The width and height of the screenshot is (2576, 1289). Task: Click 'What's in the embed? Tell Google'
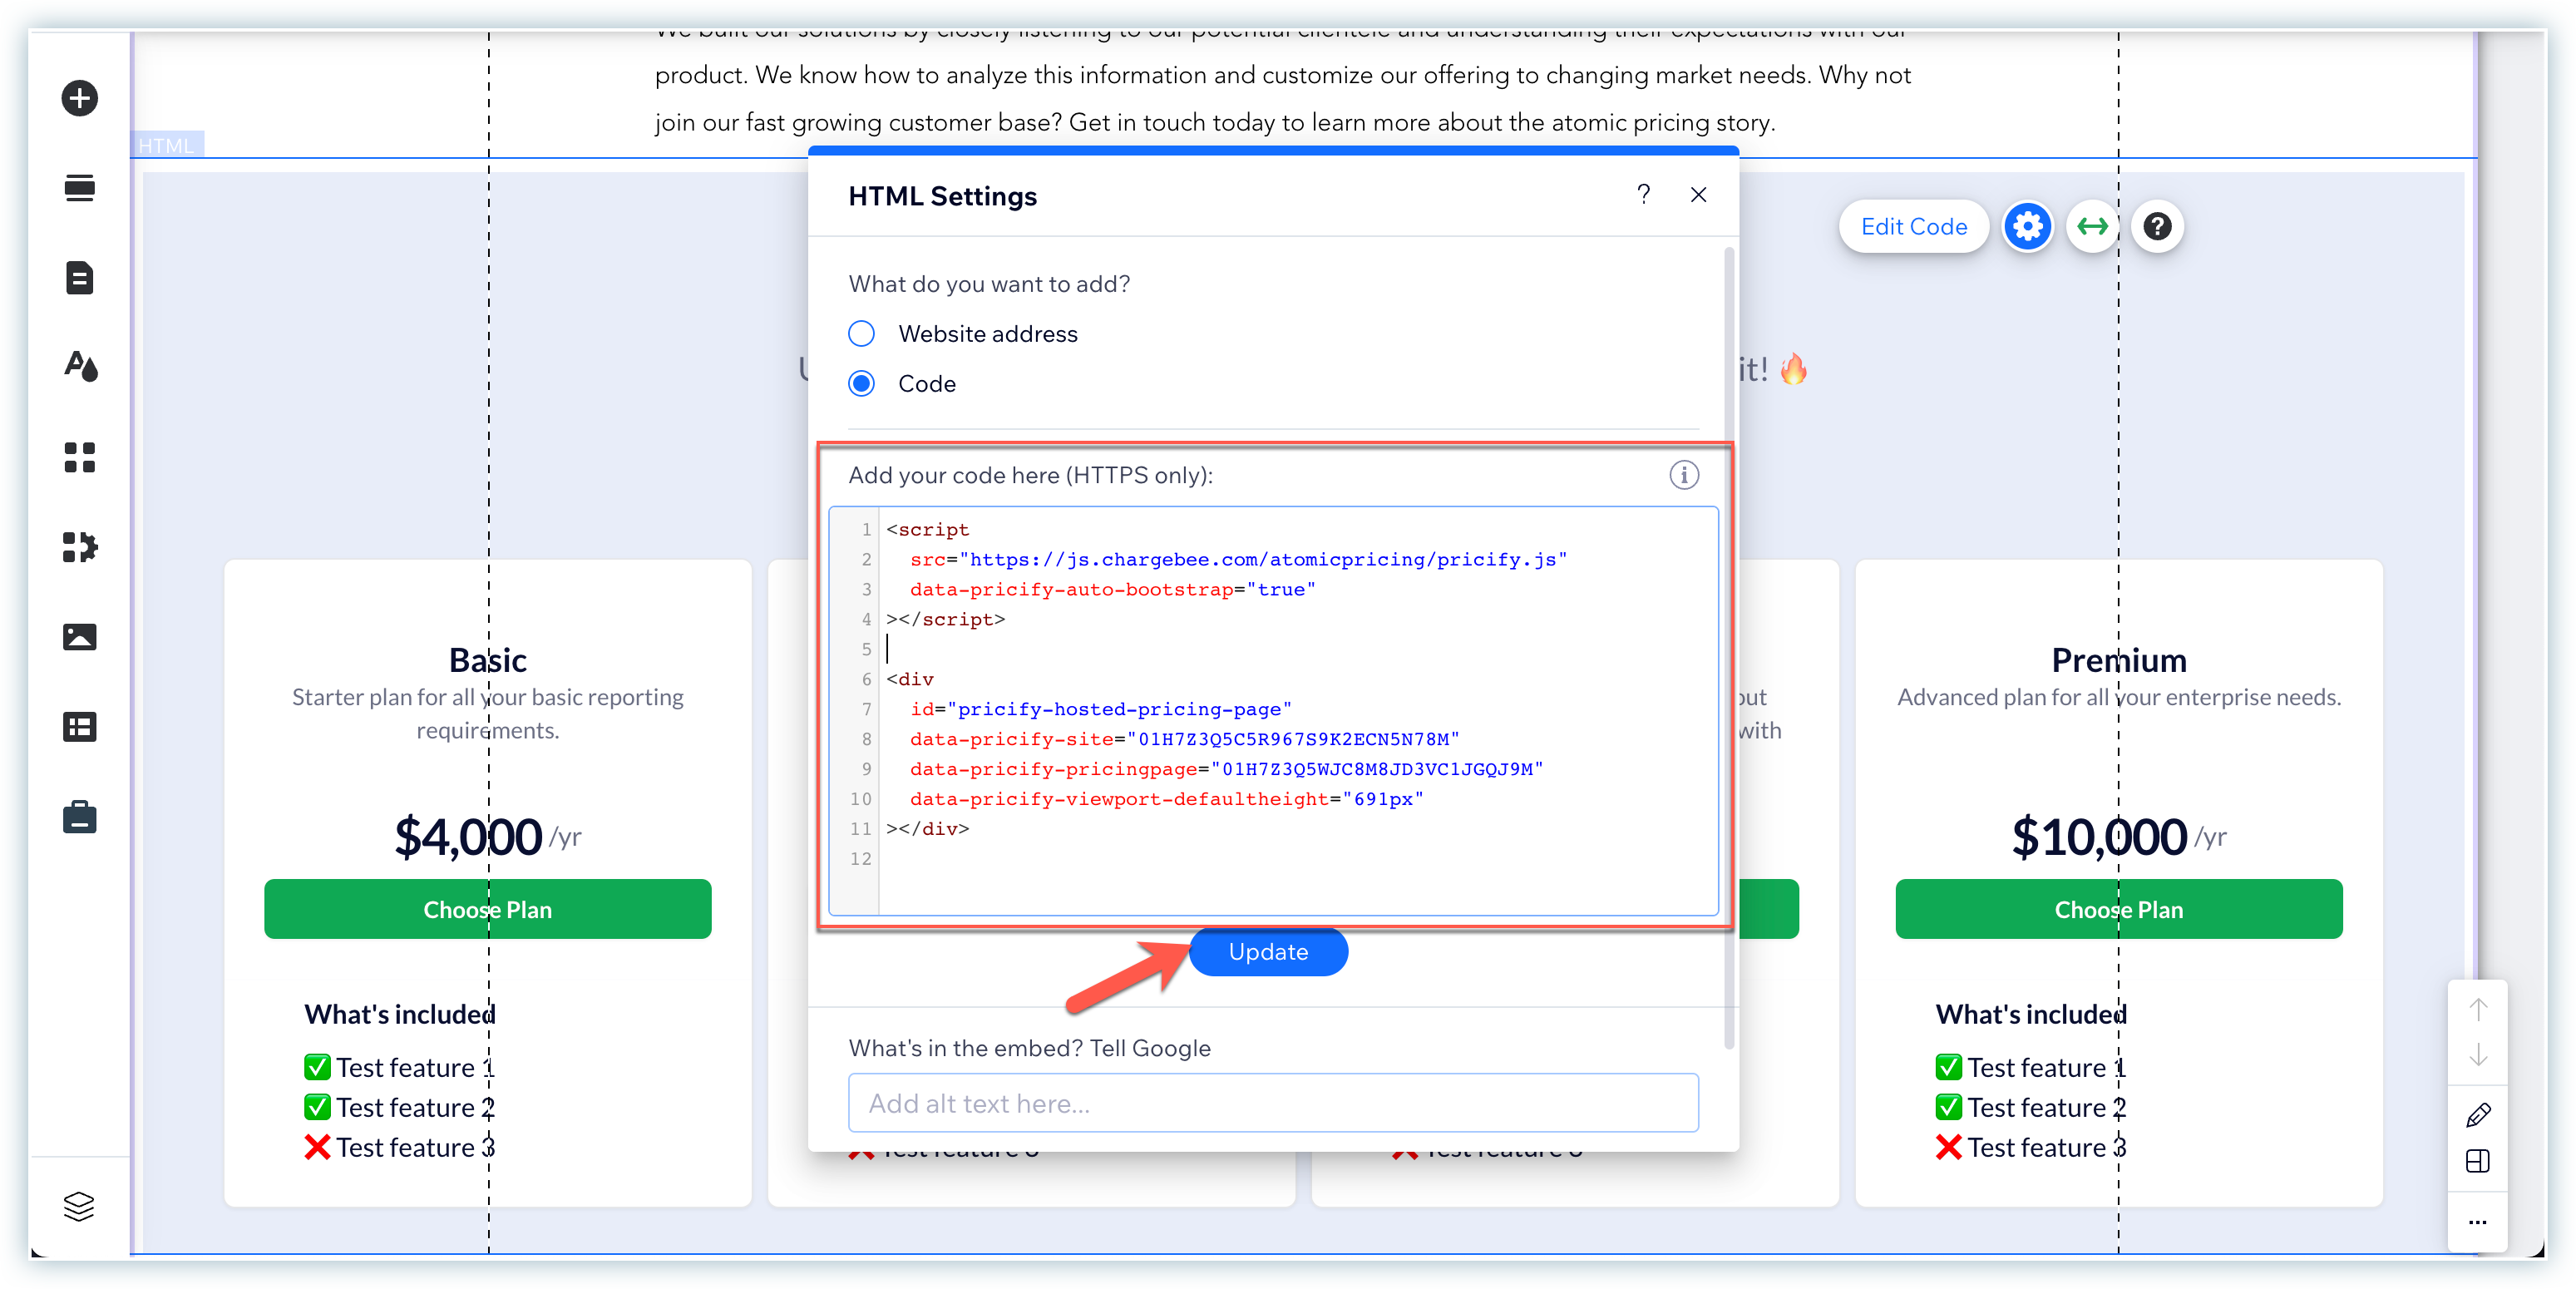pos(1029,1048)
